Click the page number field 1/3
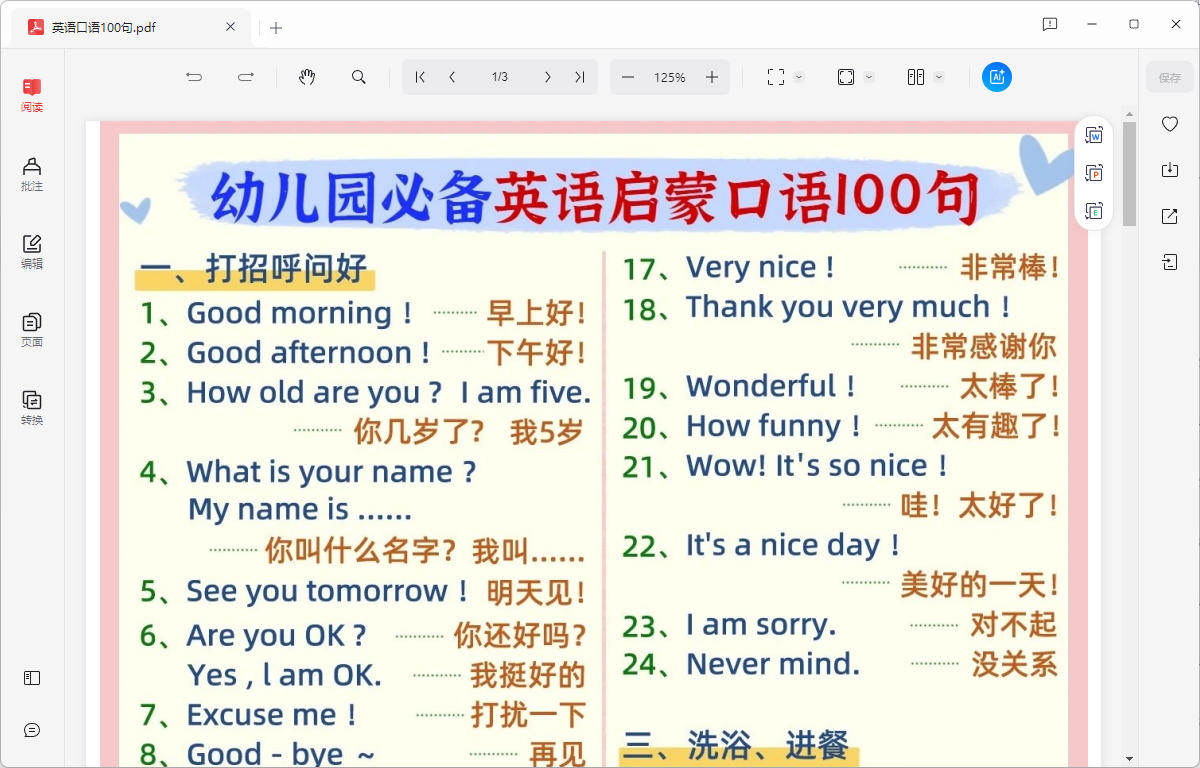Viewport: 1200px width, 768px height. click(500, 77)
